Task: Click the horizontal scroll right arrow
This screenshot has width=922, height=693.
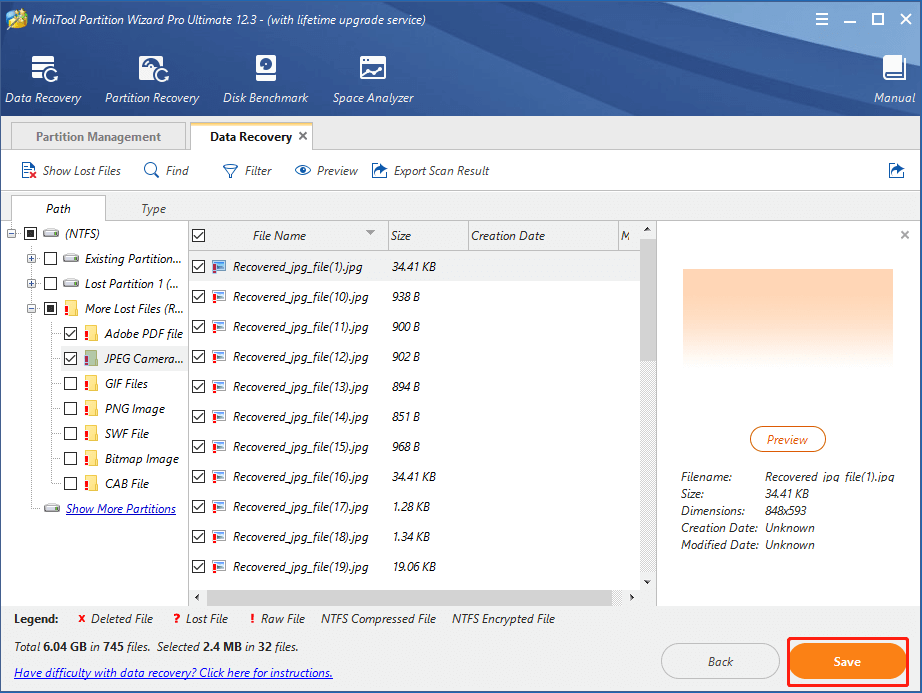Action: coord(632,597)
